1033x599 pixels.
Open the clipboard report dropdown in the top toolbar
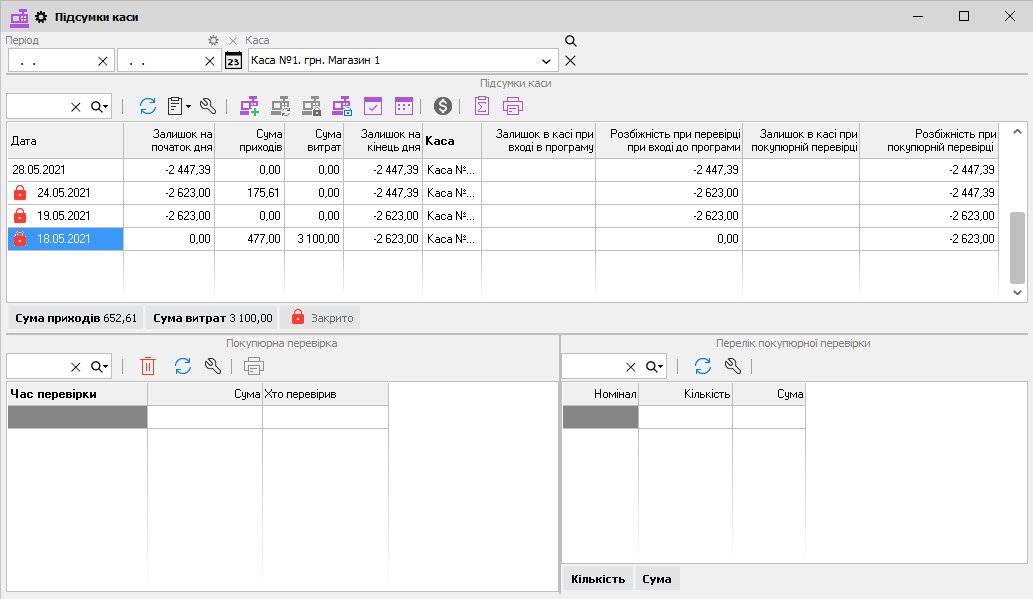(179, 106)
